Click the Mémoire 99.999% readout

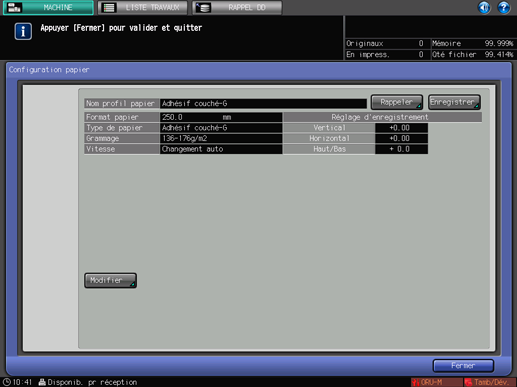(473, 43)
